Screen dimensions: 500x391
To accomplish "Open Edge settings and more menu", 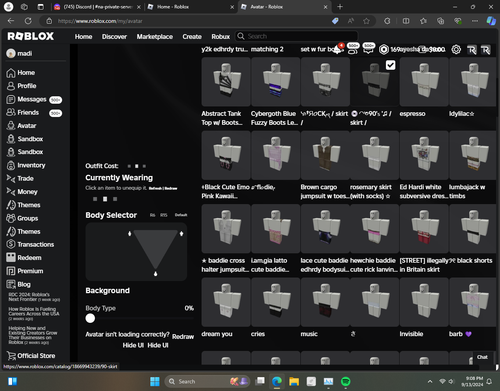I will pyautogui.click(x=475, y=21).
